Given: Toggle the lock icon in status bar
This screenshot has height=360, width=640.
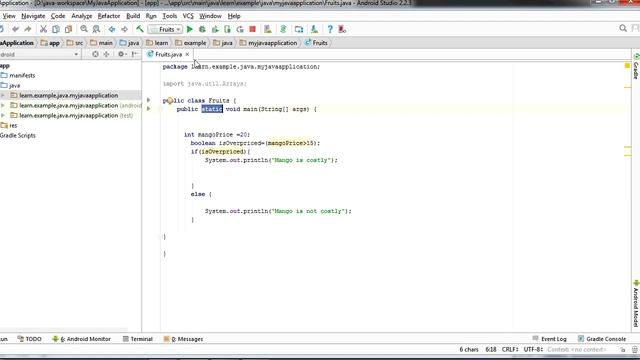Looking at the screenshot, I should point(623,350).
